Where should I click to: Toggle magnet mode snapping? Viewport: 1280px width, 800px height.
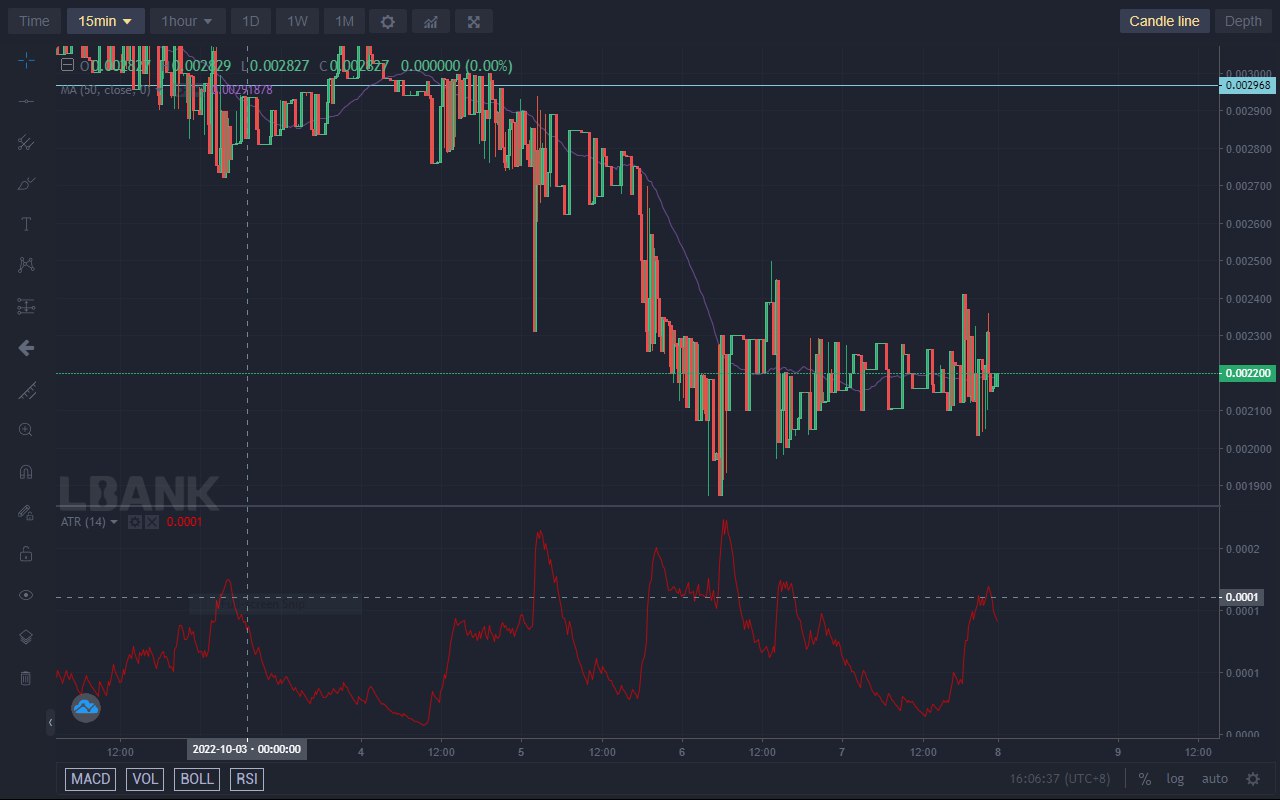[26, 471]
